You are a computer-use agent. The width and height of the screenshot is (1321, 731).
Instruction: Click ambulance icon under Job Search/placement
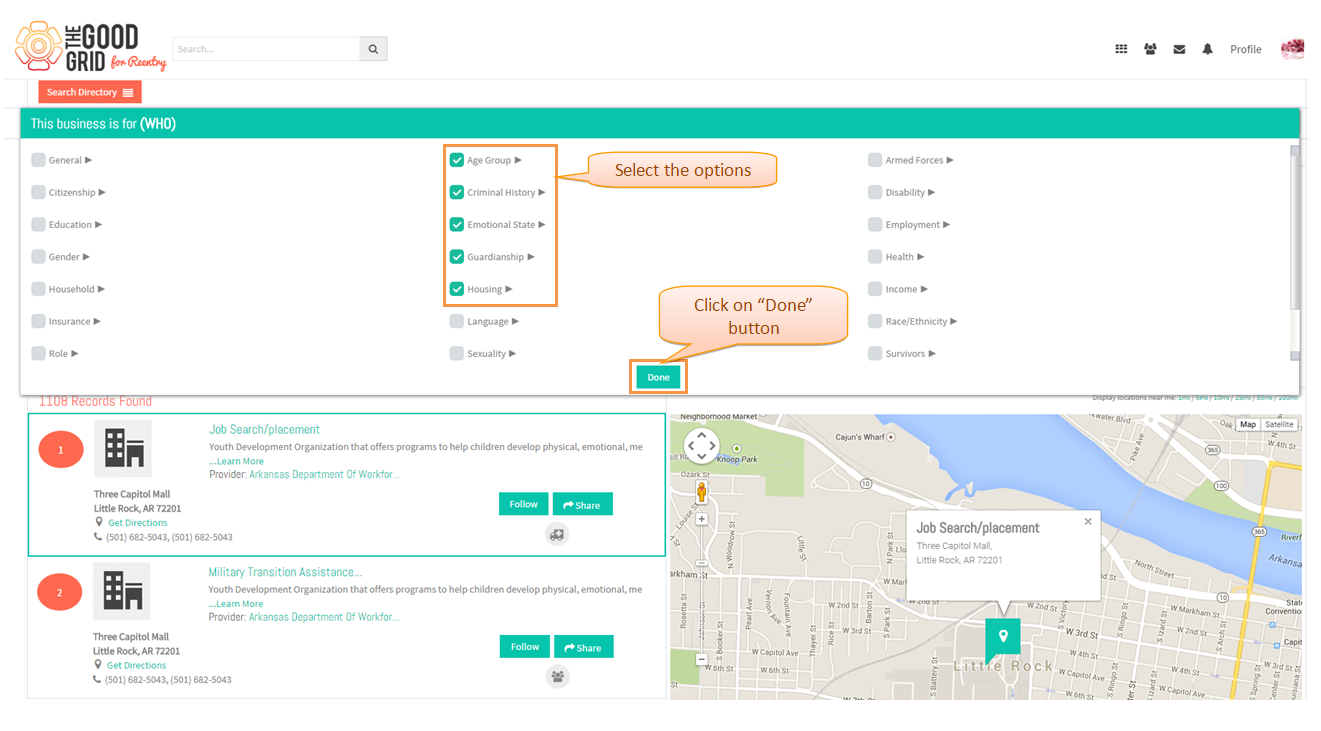pos(557,534)
